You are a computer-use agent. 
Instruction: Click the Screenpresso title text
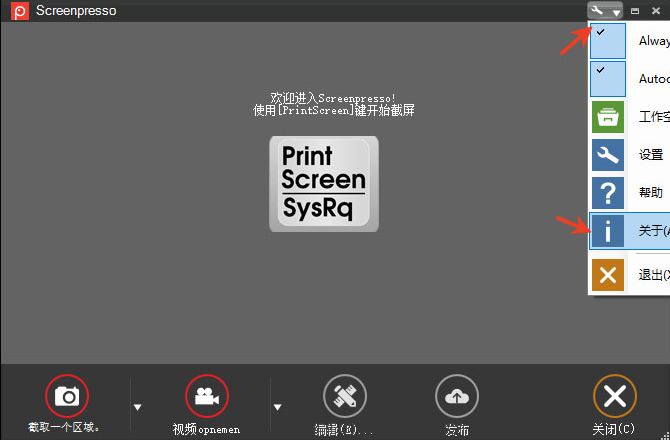point(76,11)
